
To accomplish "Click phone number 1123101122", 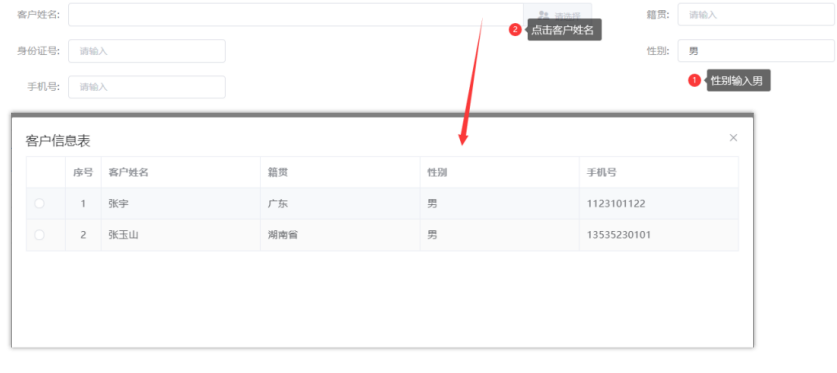I will tap(616, 204).
